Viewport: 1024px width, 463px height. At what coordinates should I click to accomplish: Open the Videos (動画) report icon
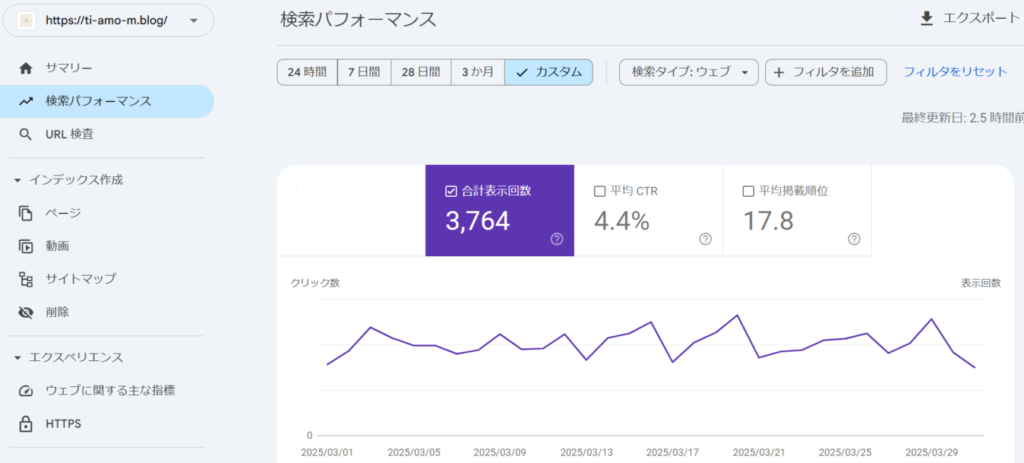[x=26, y=246]
